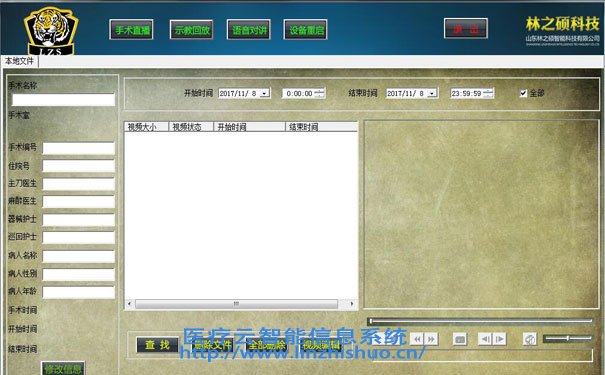
Task: Click the 修改信息 modify info button
Action: point(63,369)
